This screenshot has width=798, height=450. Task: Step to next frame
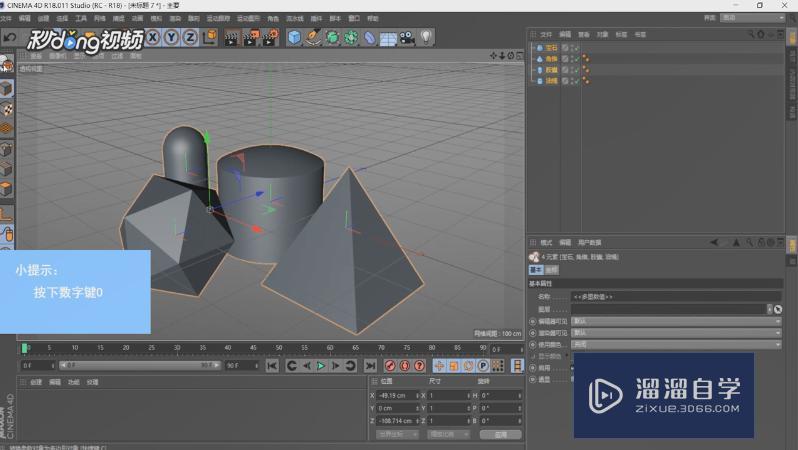(x=336, y=365)
